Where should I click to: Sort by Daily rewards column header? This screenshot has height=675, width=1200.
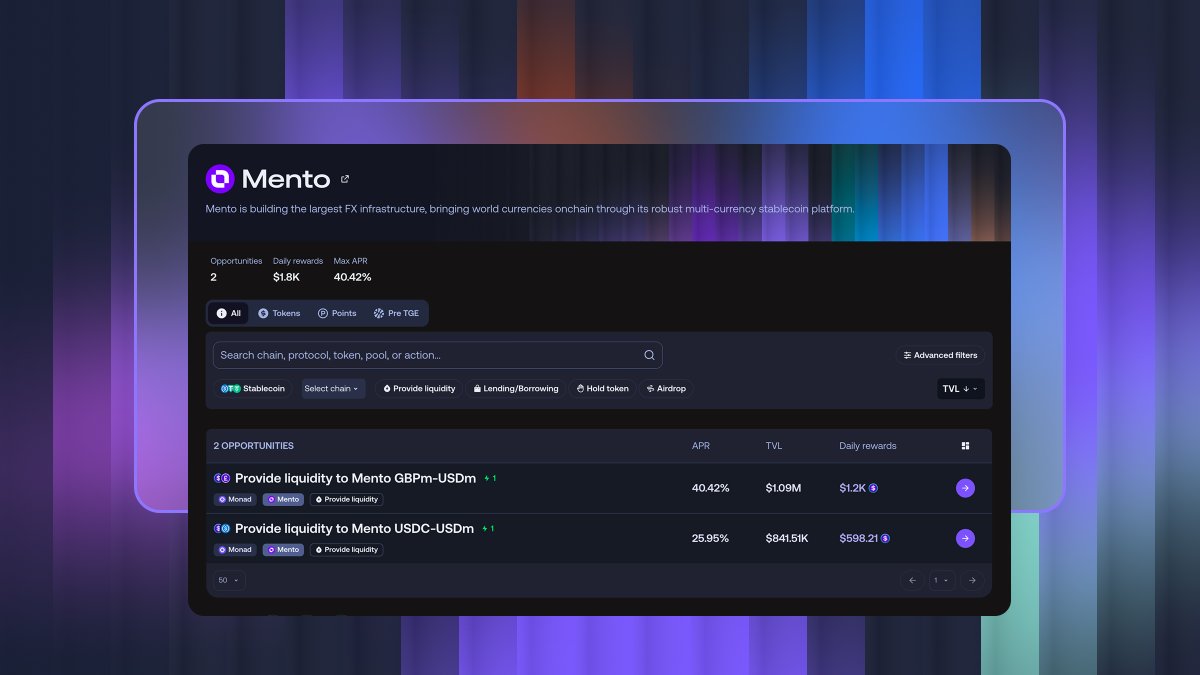pos(868,446)
